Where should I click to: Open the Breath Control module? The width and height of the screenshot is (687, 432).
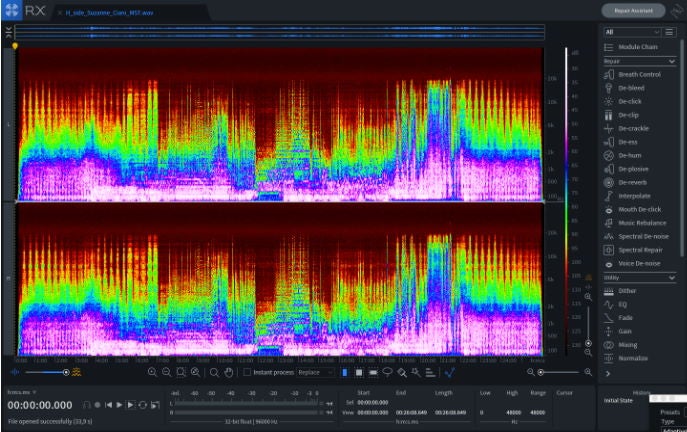[x=639, y=74]
